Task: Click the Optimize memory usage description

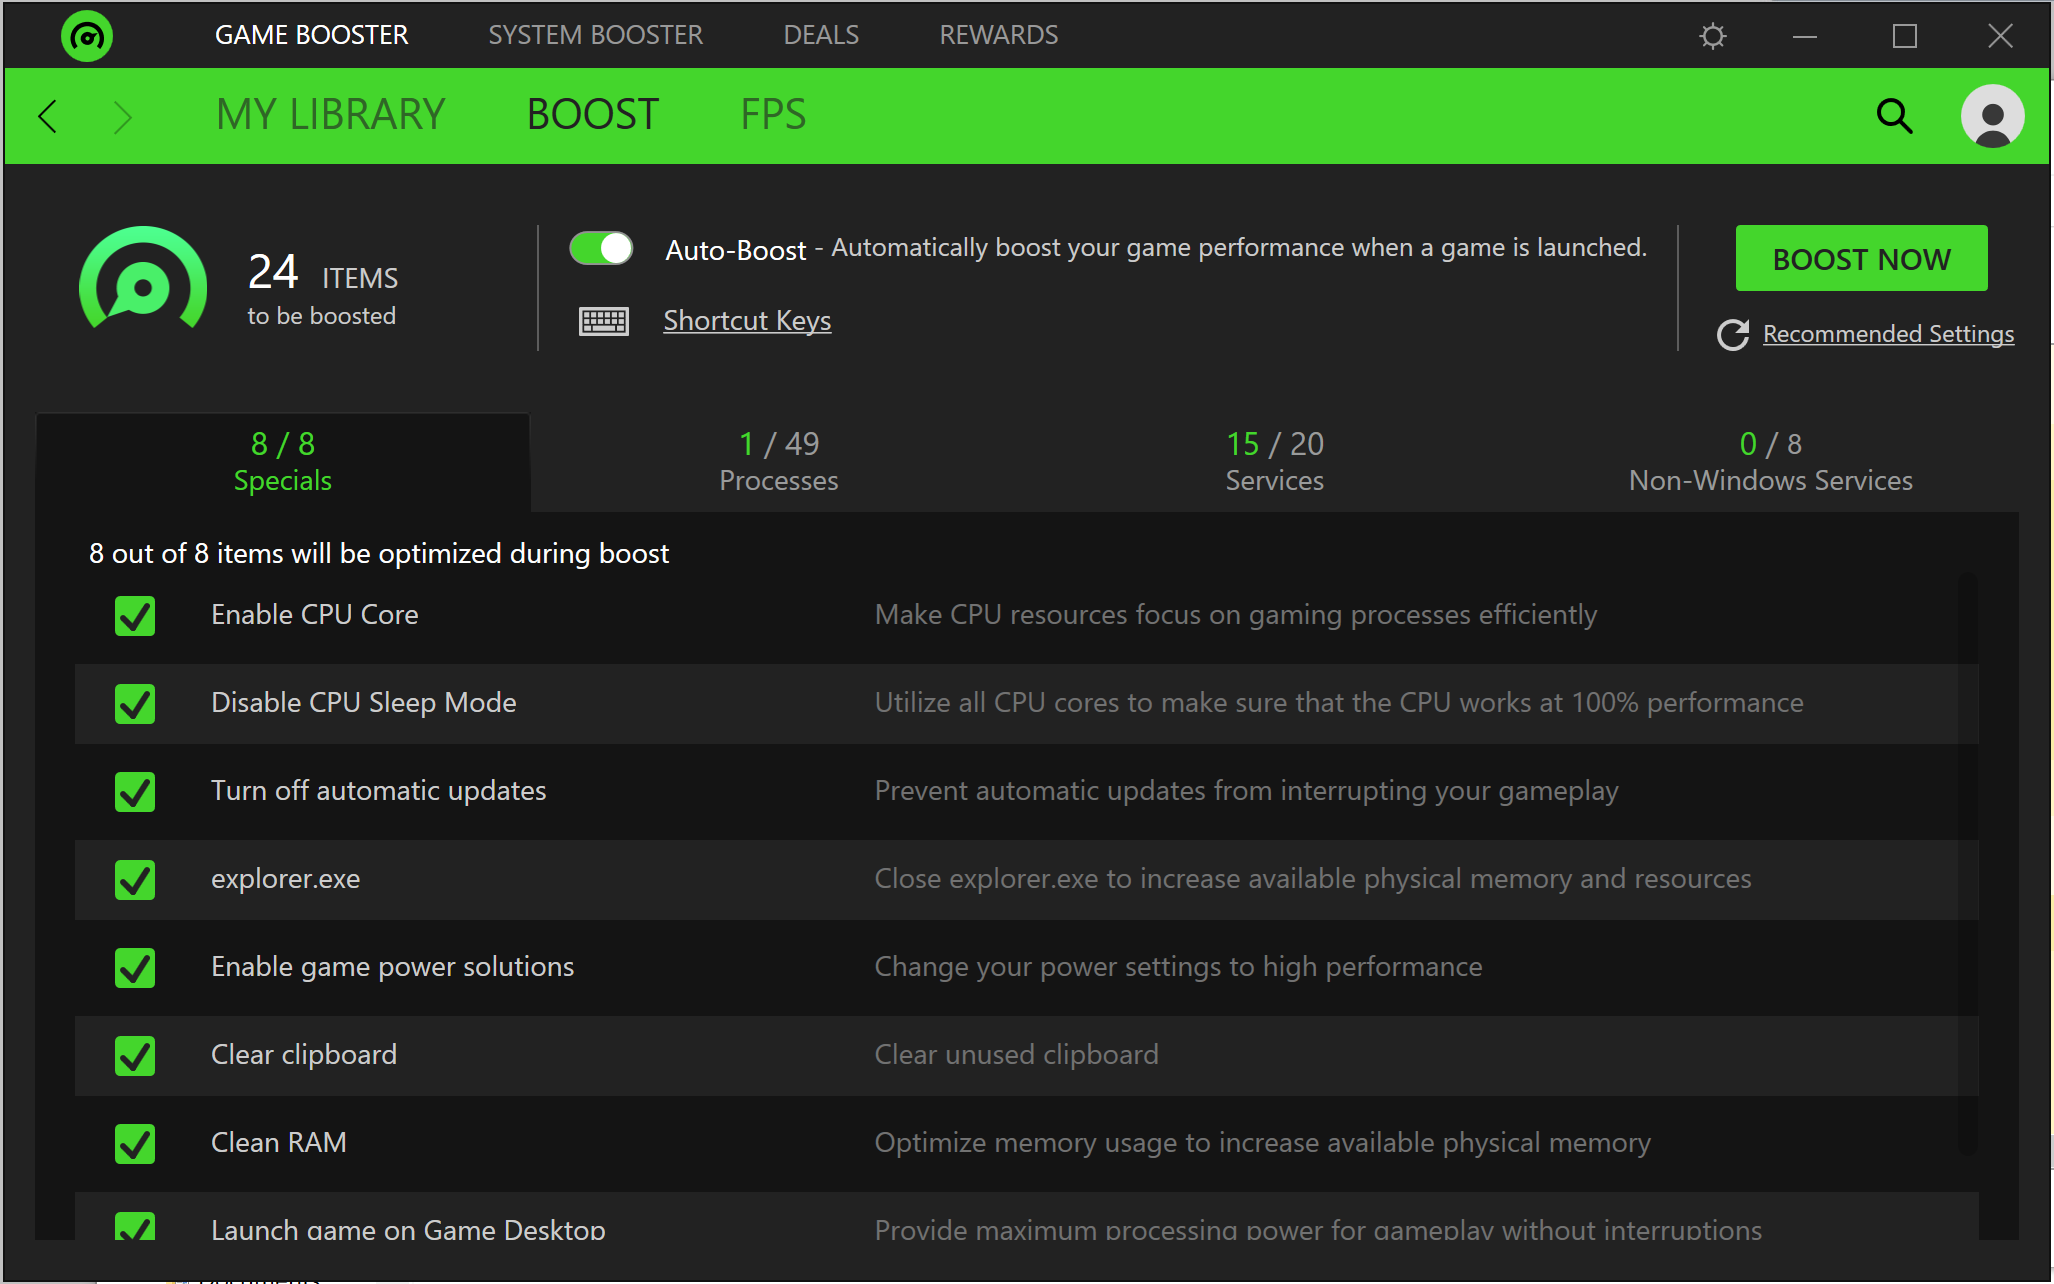Action: pyautogui.click(x=1262, y=1143)
